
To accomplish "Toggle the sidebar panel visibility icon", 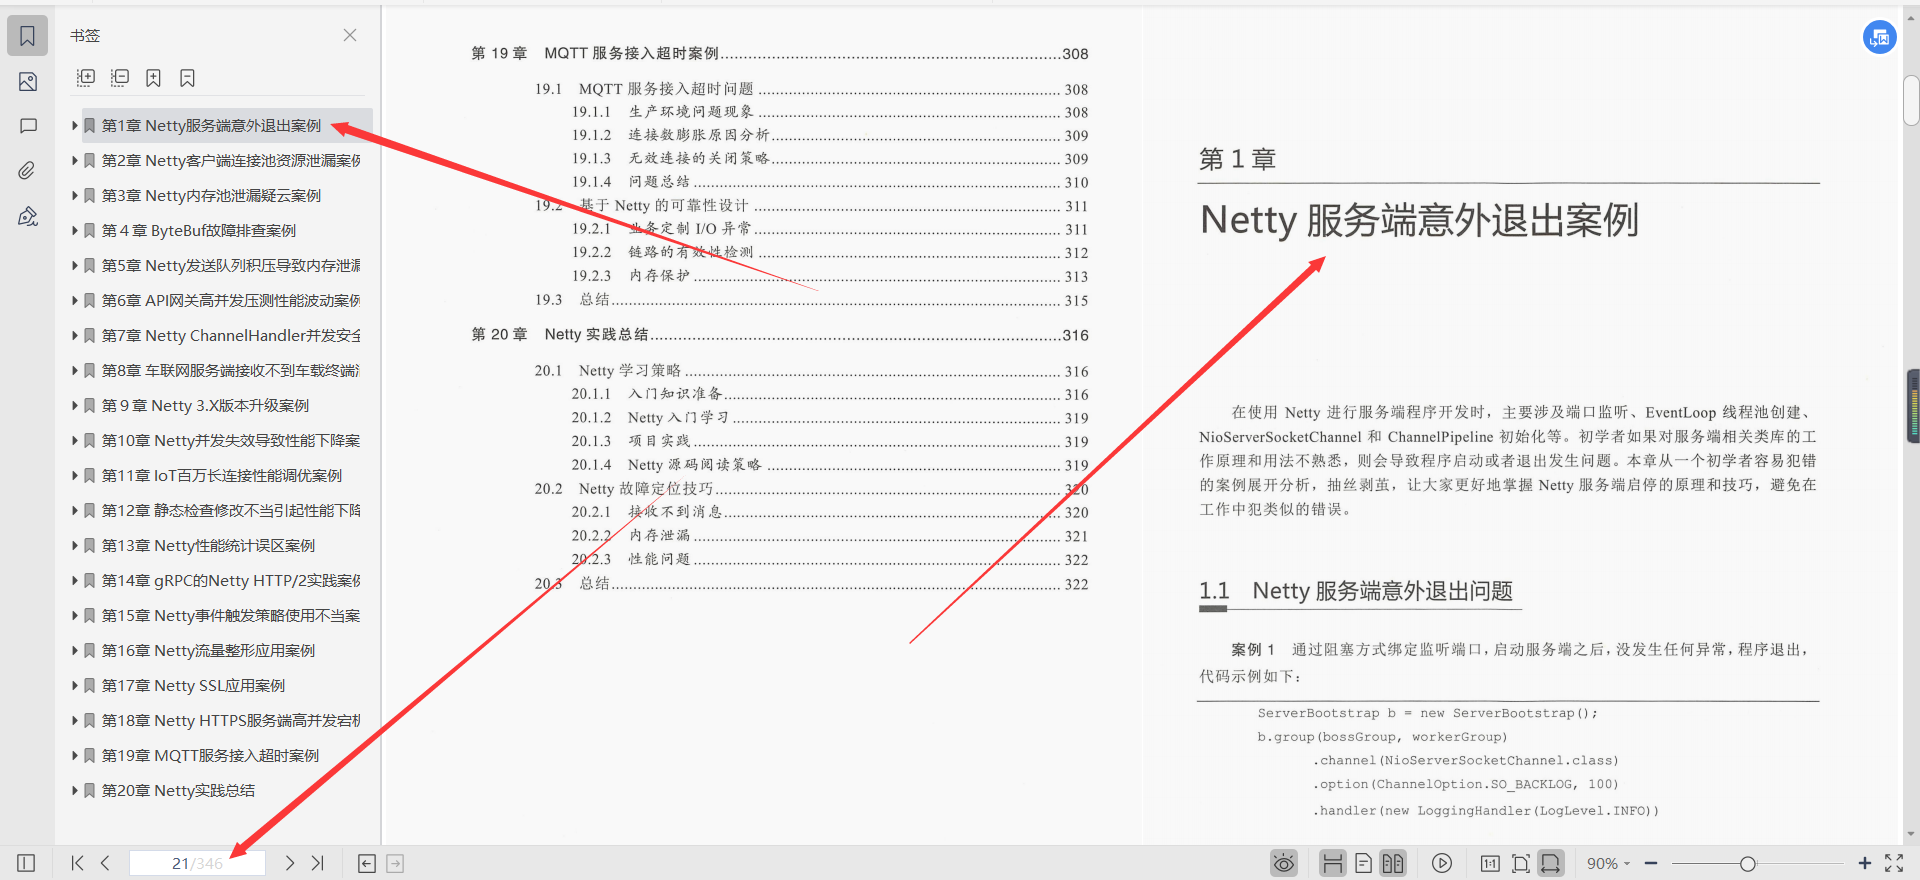I will coord(27,863).
